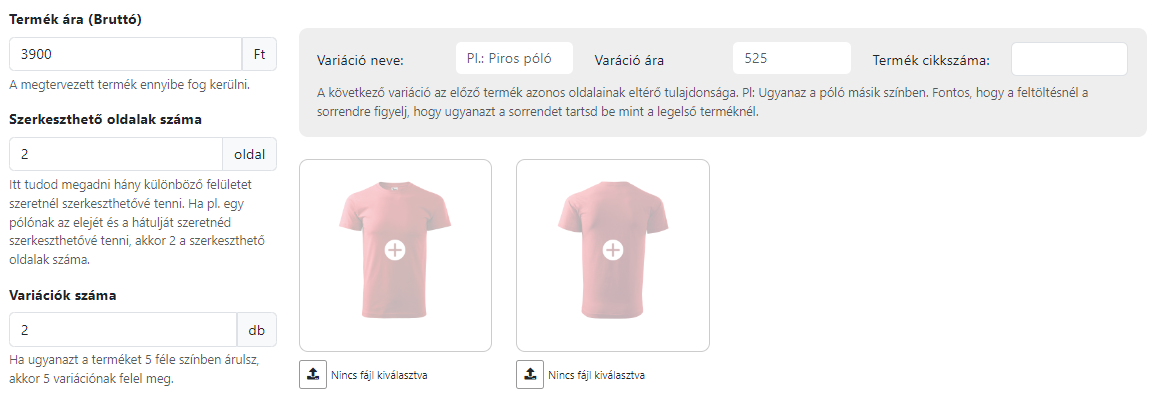1162x407 pixels.
Task: Click the Ft currency suffix box
Action: (x=259, y=54)
